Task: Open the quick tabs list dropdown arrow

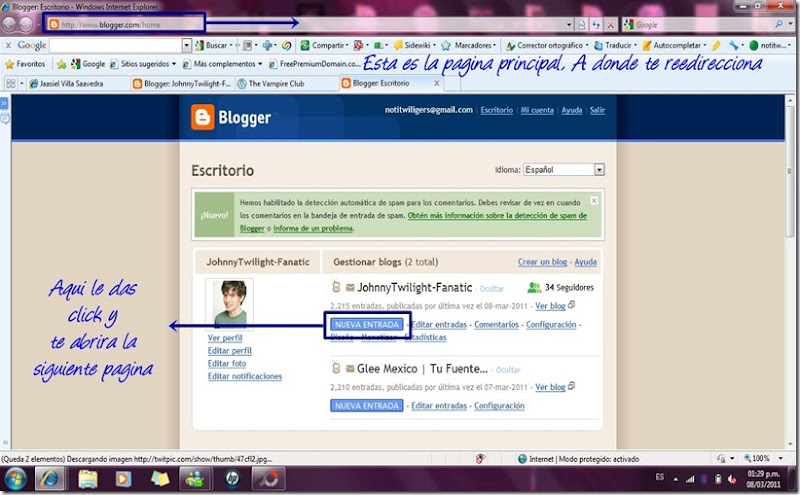Action: pos(21,83)
